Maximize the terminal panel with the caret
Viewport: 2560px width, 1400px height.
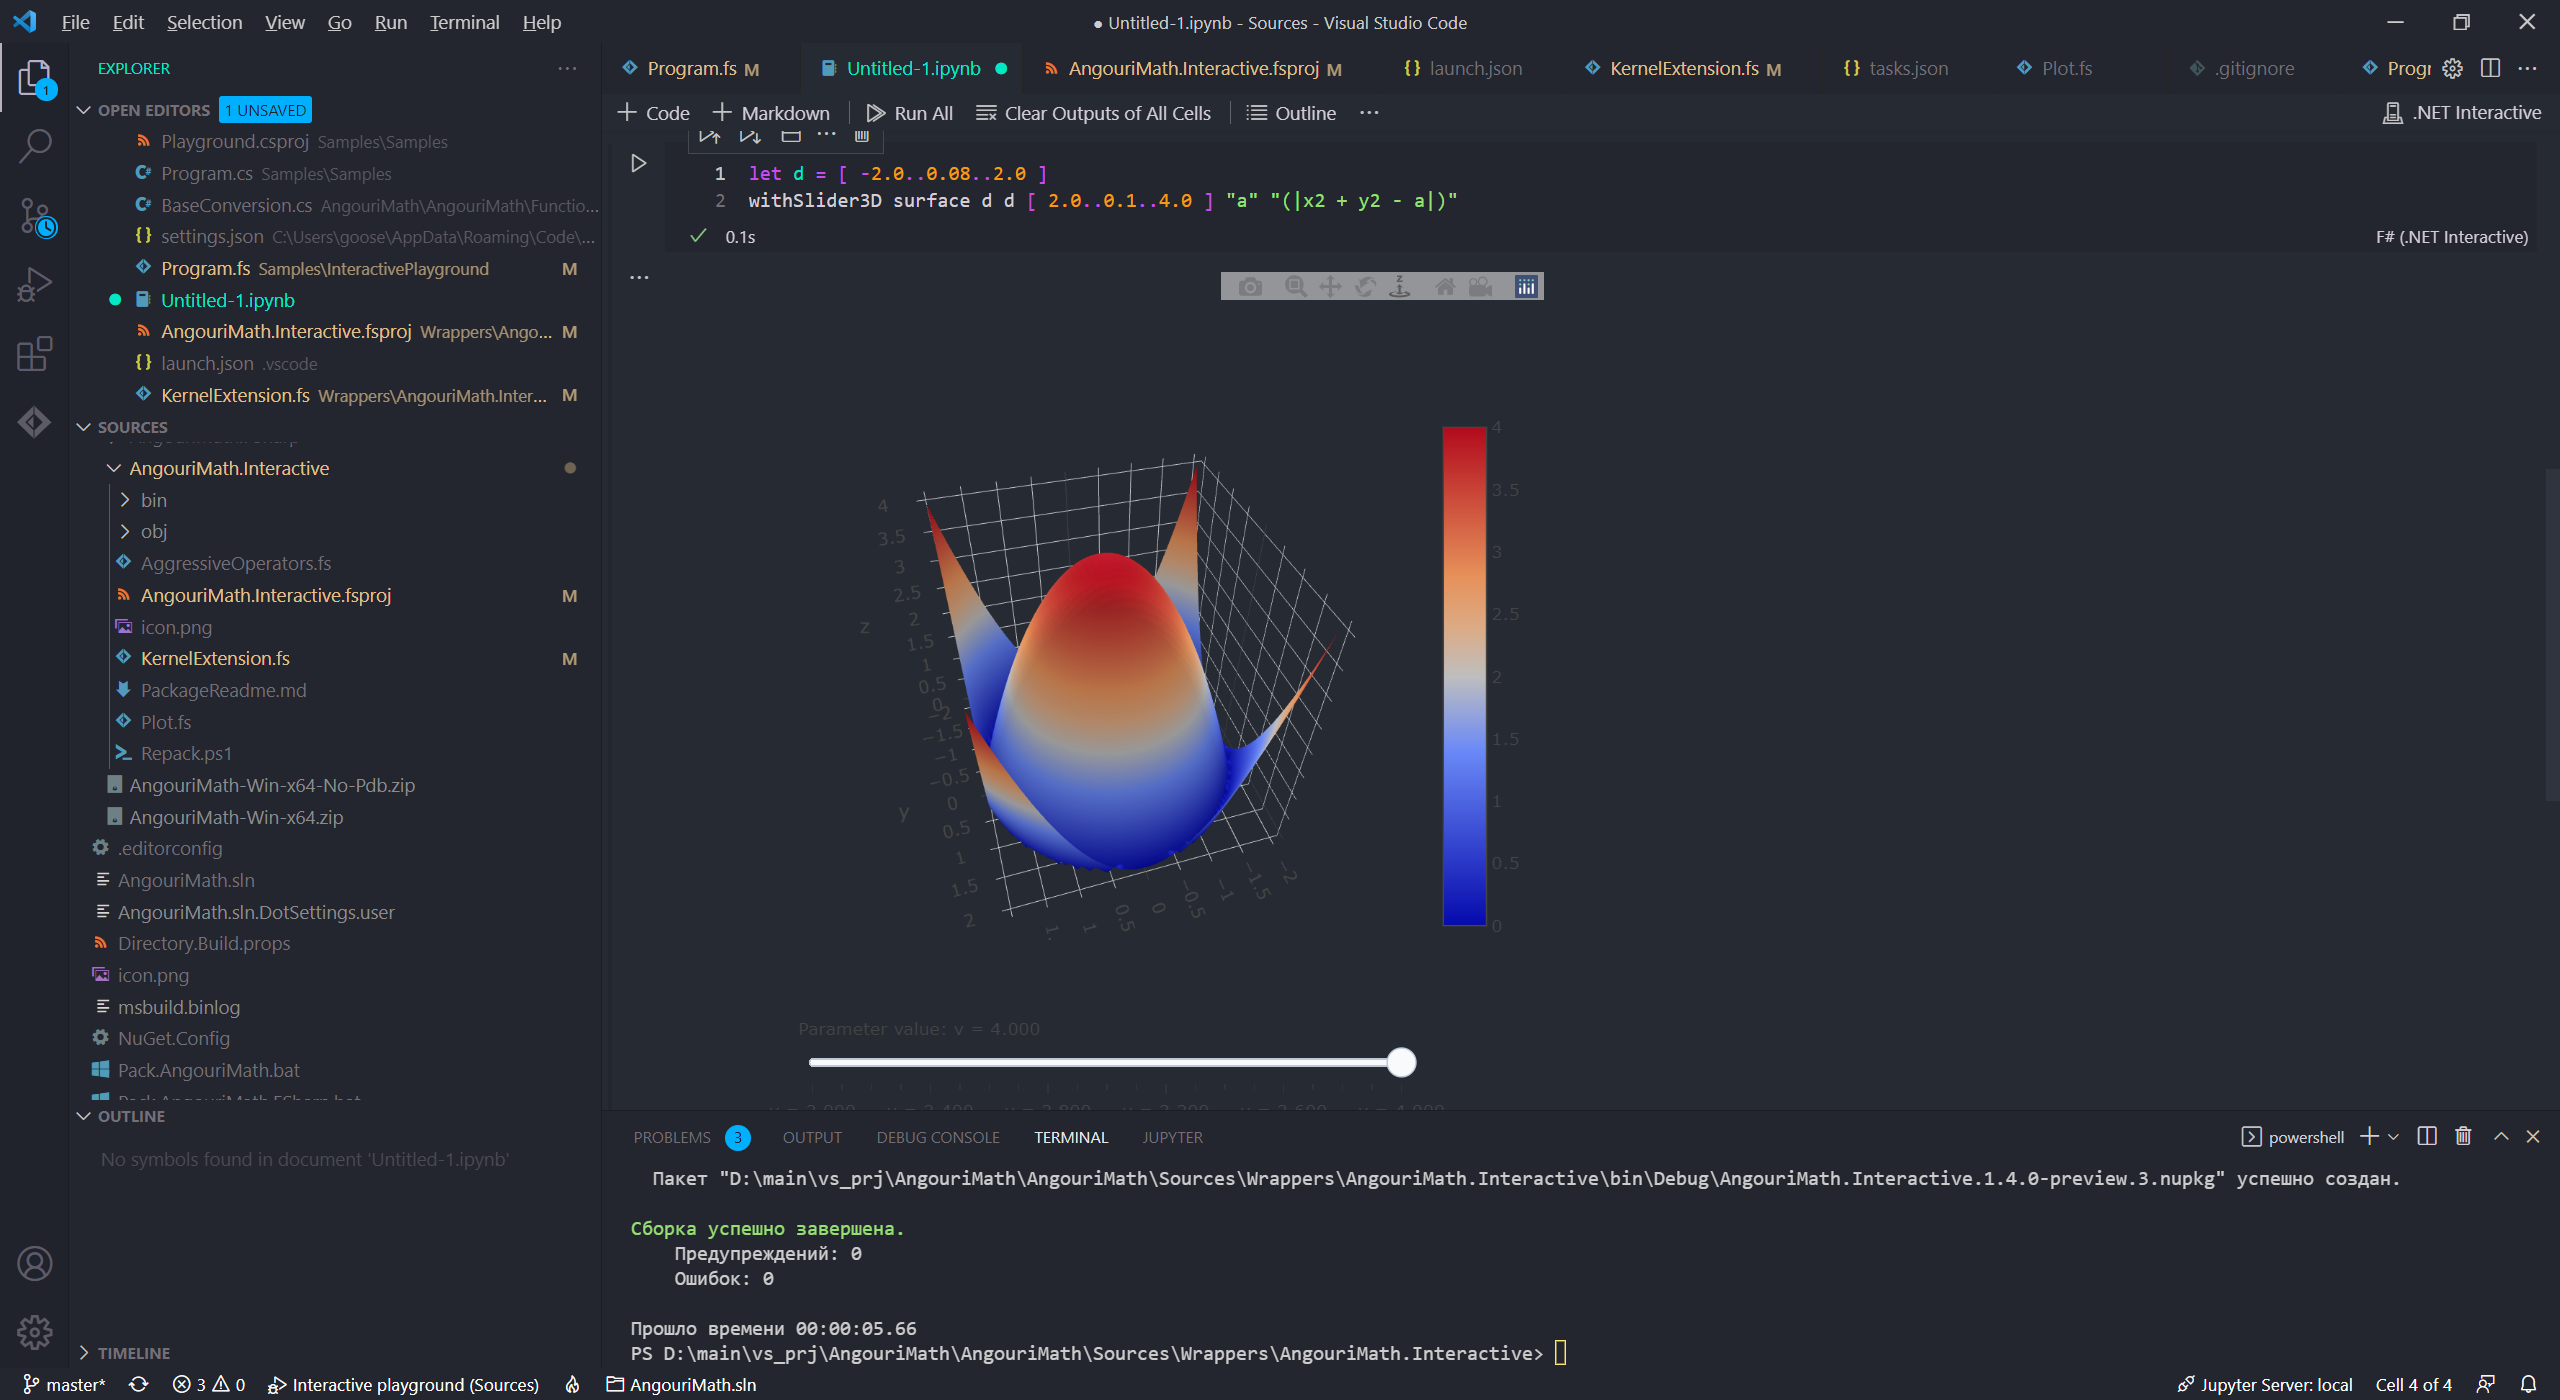[2501, 1136]
